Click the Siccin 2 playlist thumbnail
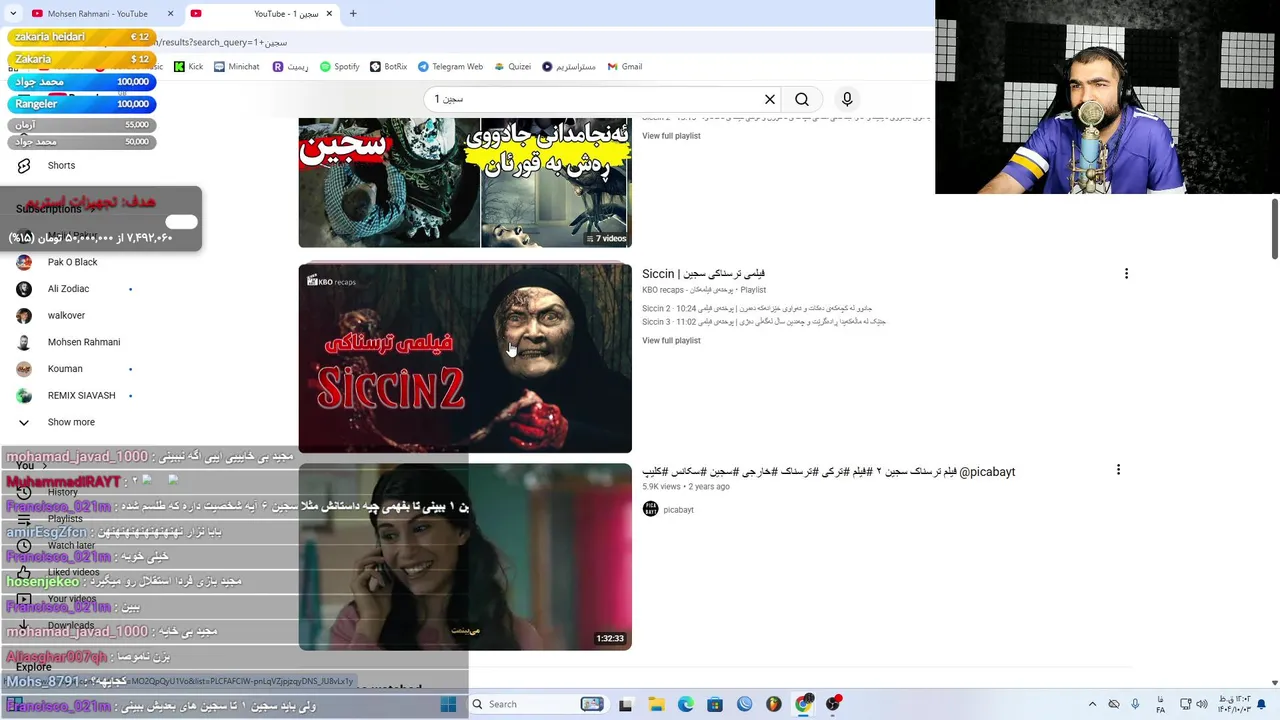The width and height of the screenshot is (1280, 720). pos(465,358)
